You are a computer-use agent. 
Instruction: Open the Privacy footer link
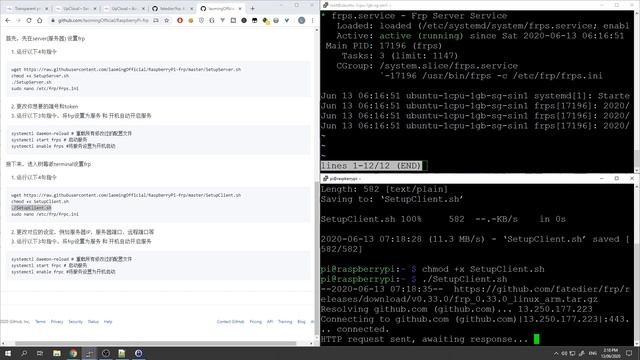pos(57,322)
